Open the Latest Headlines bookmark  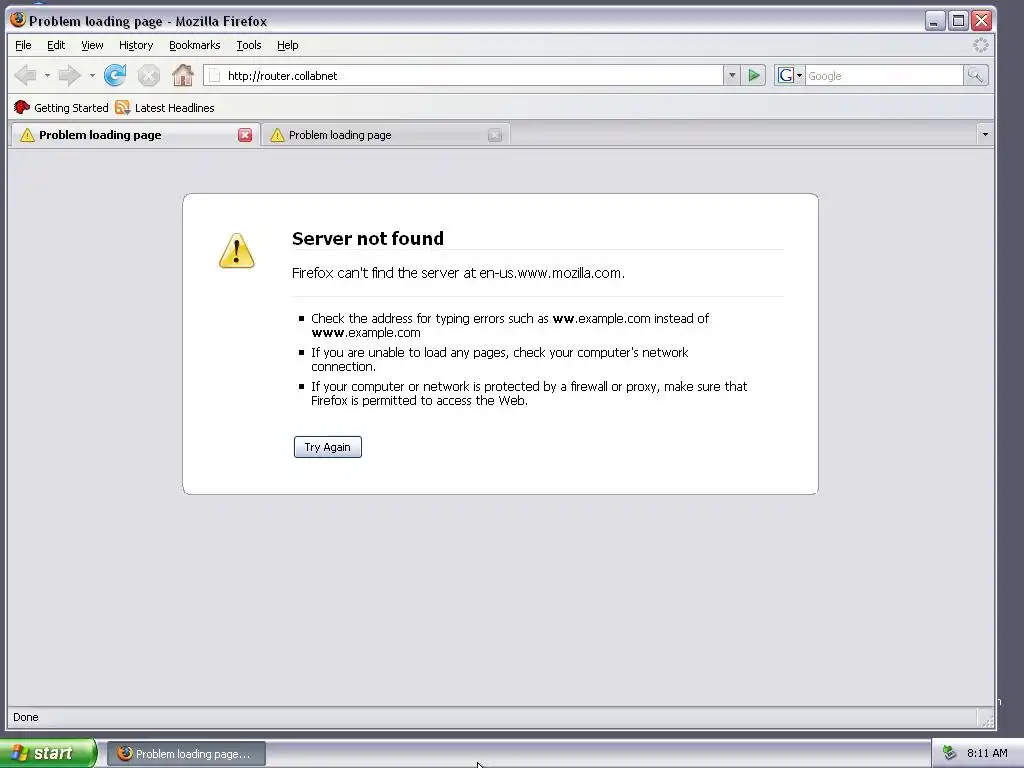165,108
